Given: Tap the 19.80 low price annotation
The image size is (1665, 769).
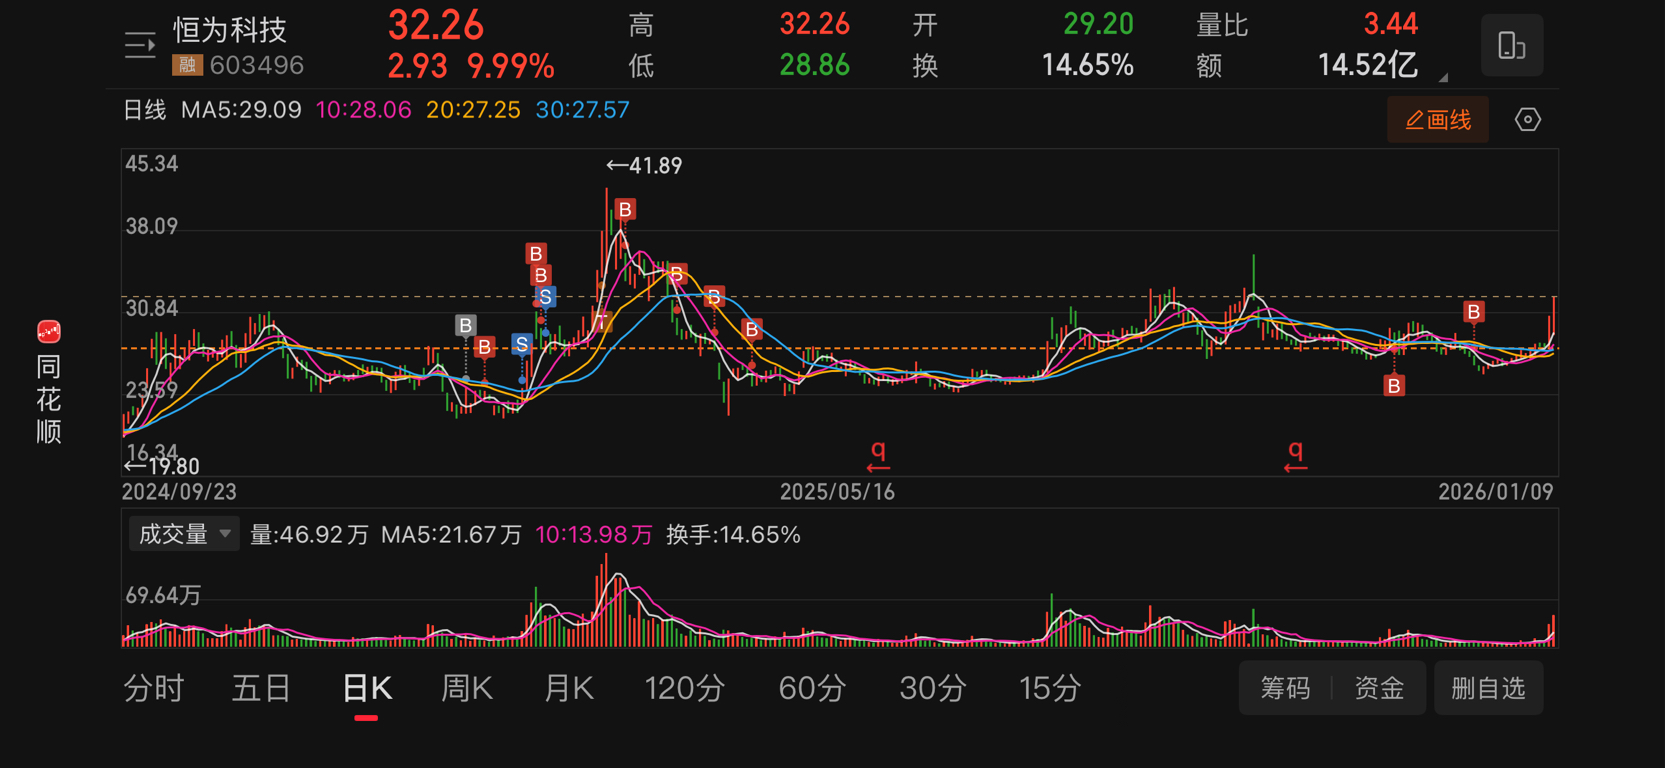Looking at the screenshot, I should point(162,466).
